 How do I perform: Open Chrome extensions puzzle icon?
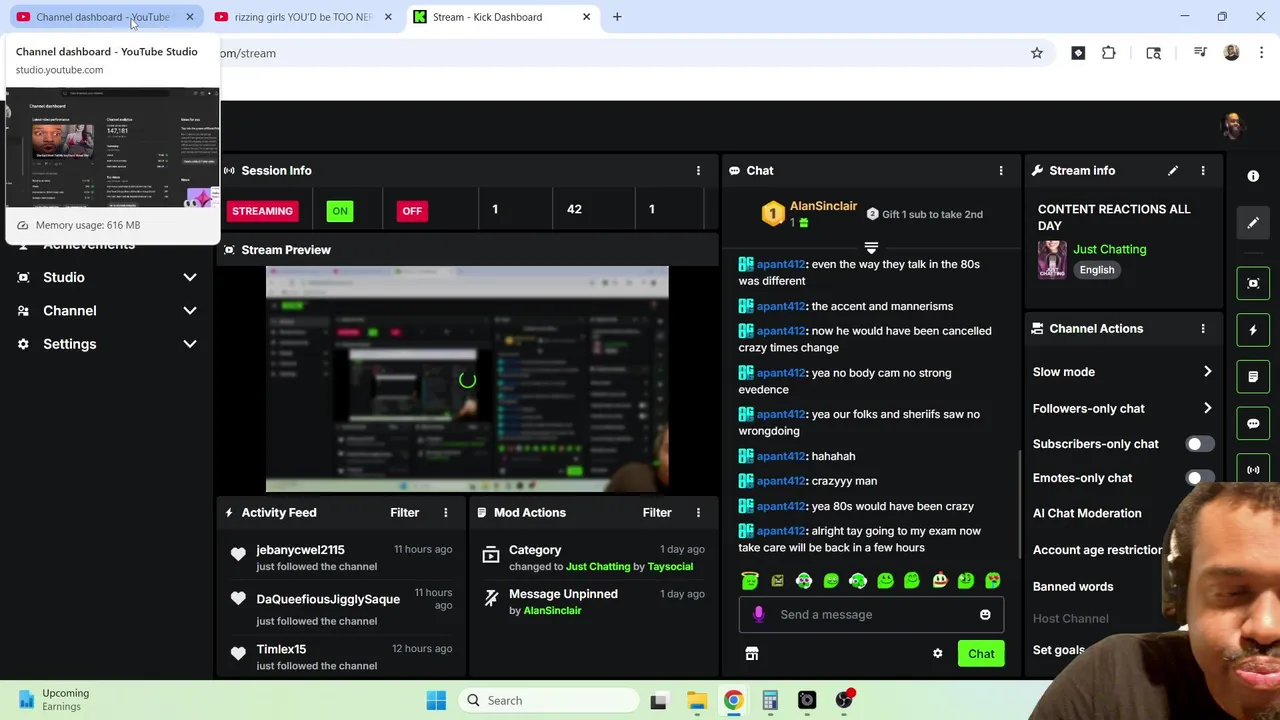click(x=1109, y=53)
